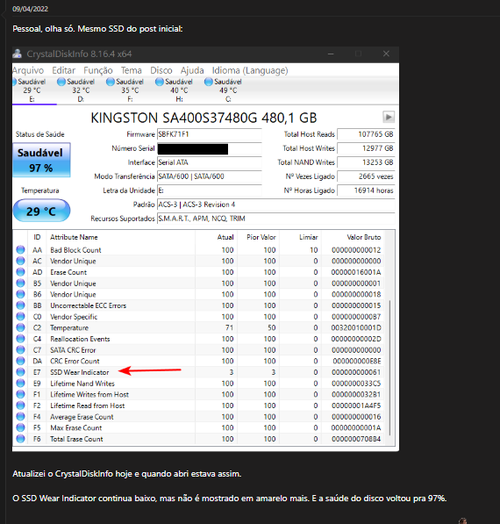
Task: Click the status dot of SSD Wear Indicator row
Action: pyautogui.click(x=20, y=372)
